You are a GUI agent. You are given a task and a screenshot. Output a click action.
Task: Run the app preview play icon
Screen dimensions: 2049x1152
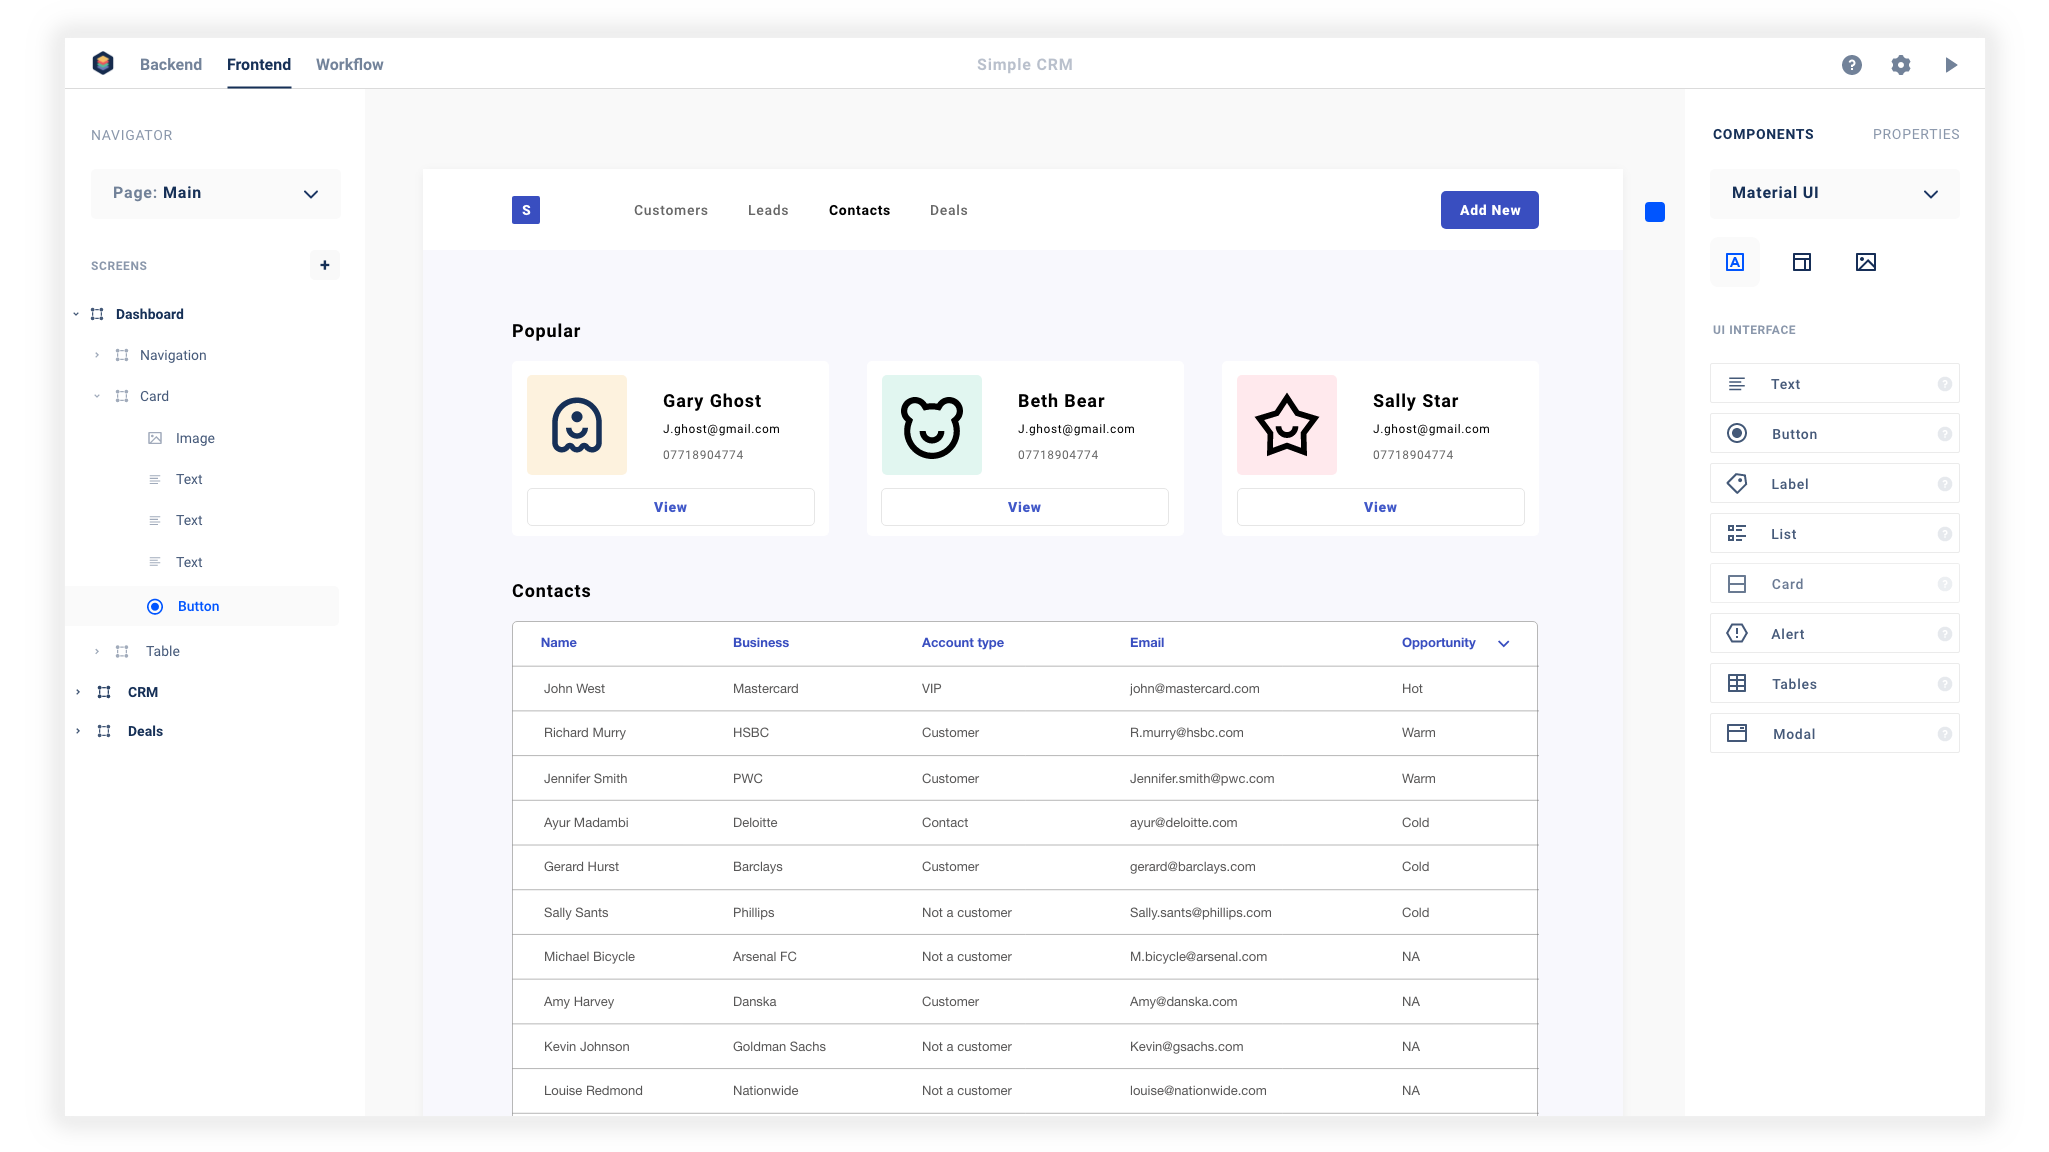click(1951, 65)
